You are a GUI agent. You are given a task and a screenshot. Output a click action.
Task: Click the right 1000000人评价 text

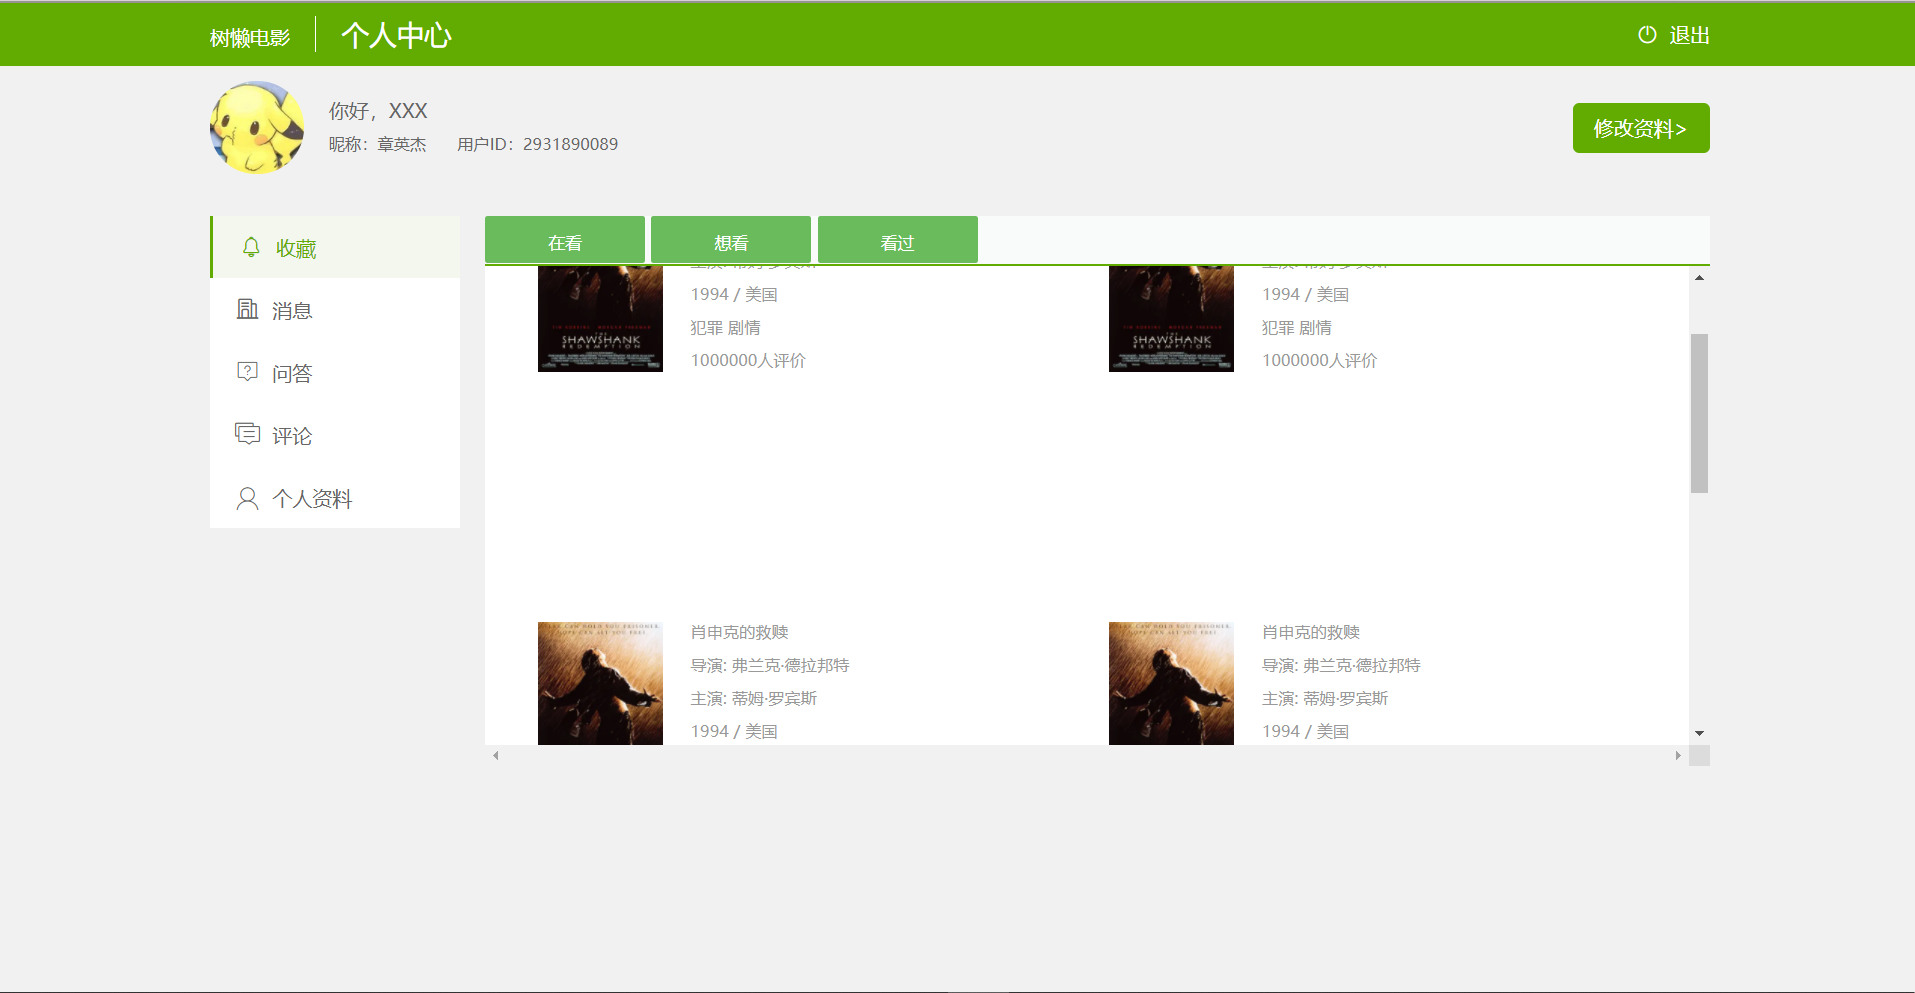(x=1319, y=360)
